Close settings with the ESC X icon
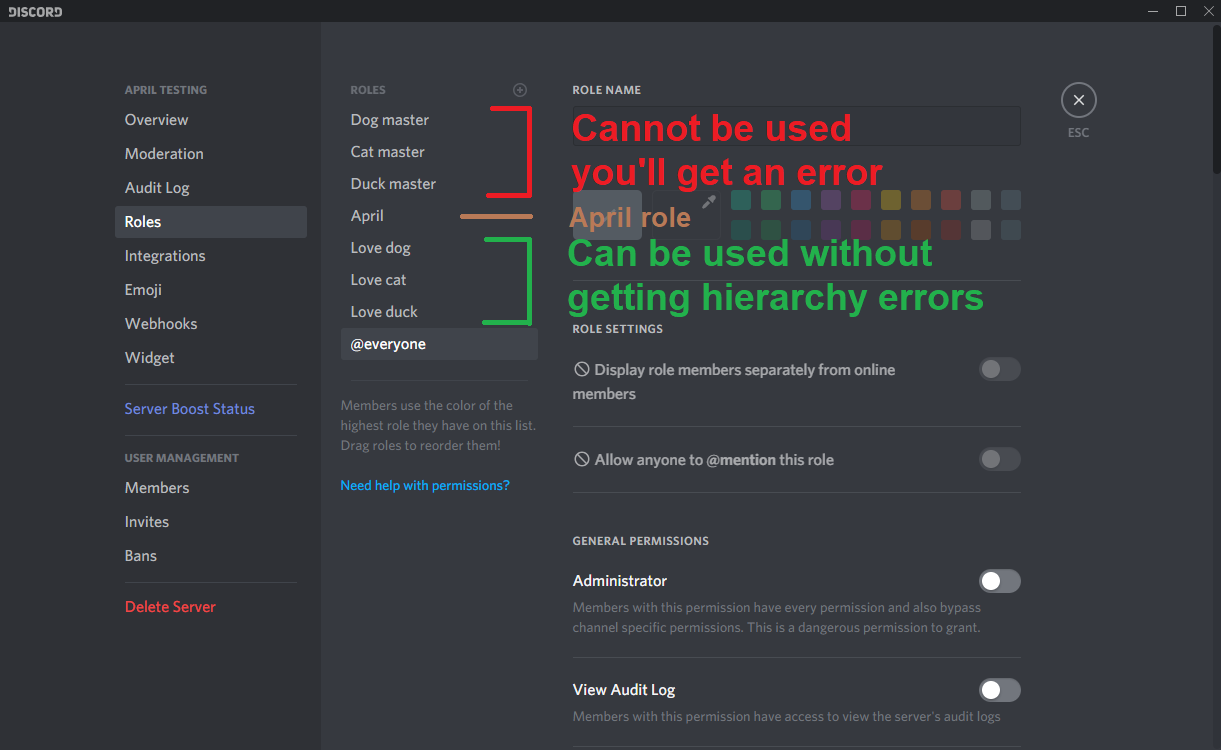This screenshot has height=750, width=1221. [1079, 100]
